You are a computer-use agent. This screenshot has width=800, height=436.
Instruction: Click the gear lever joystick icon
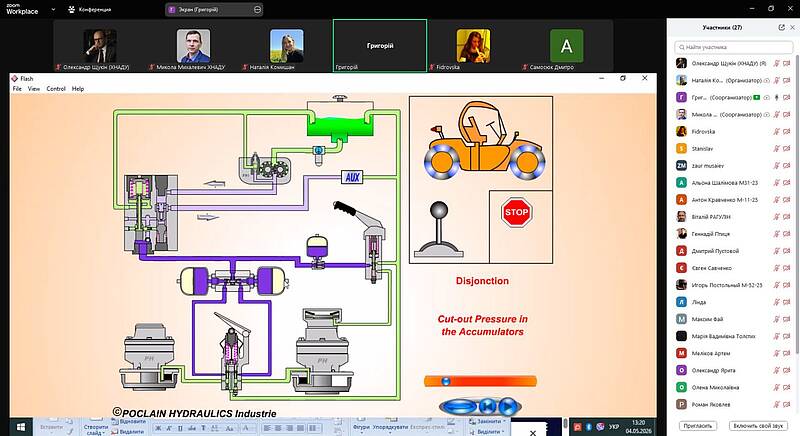439,229
